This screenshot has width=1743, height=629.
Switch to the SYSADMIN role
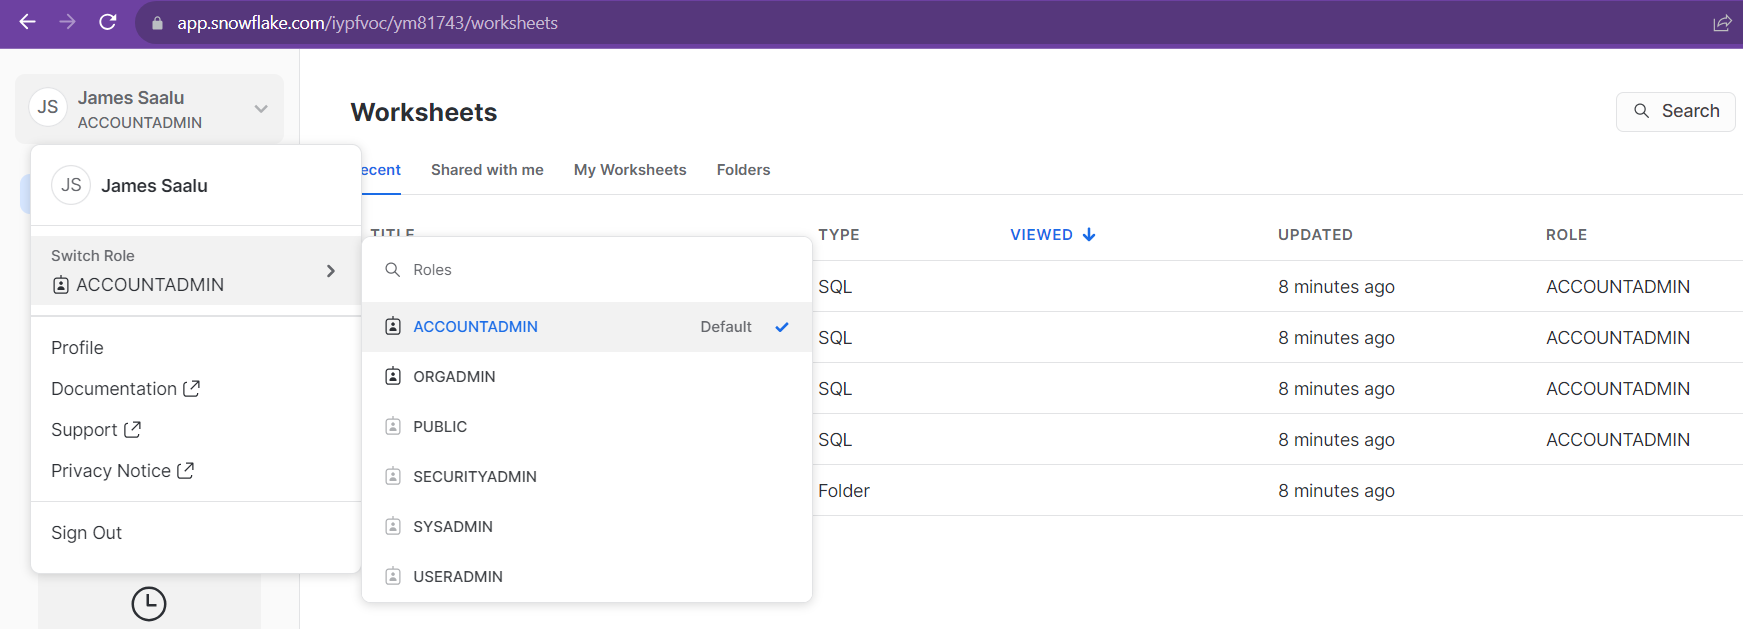click(x=453, y=527)
